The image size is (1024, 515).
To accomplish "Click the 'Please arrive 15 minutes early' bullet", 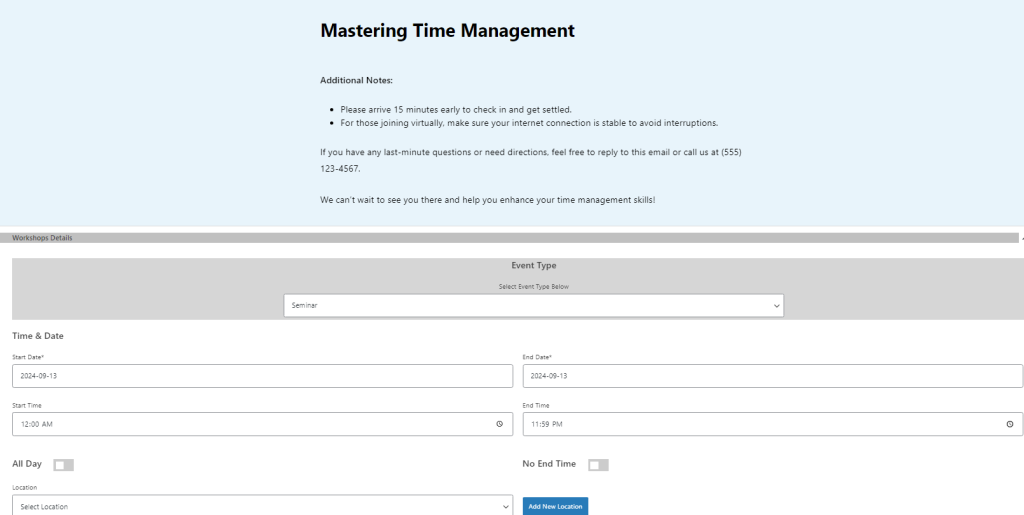I will pyautogui.click(x=456, y=110).
